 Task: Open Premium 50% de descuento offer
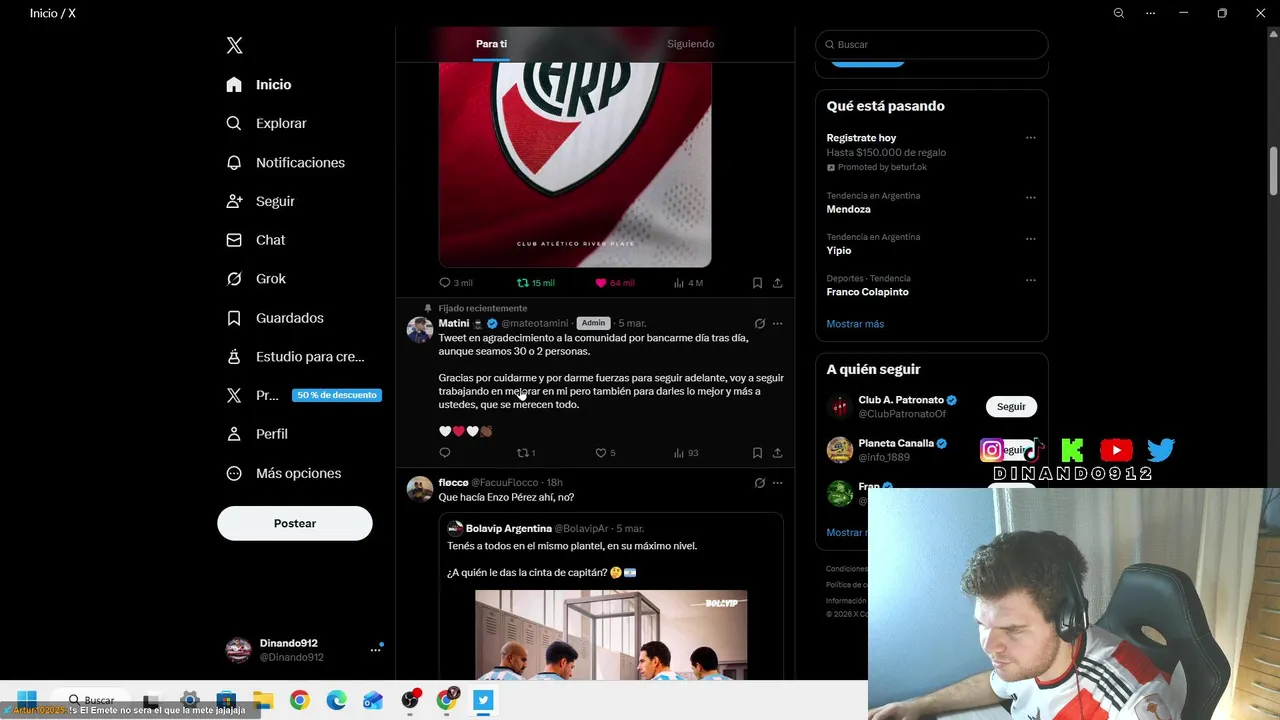point(303,395)
